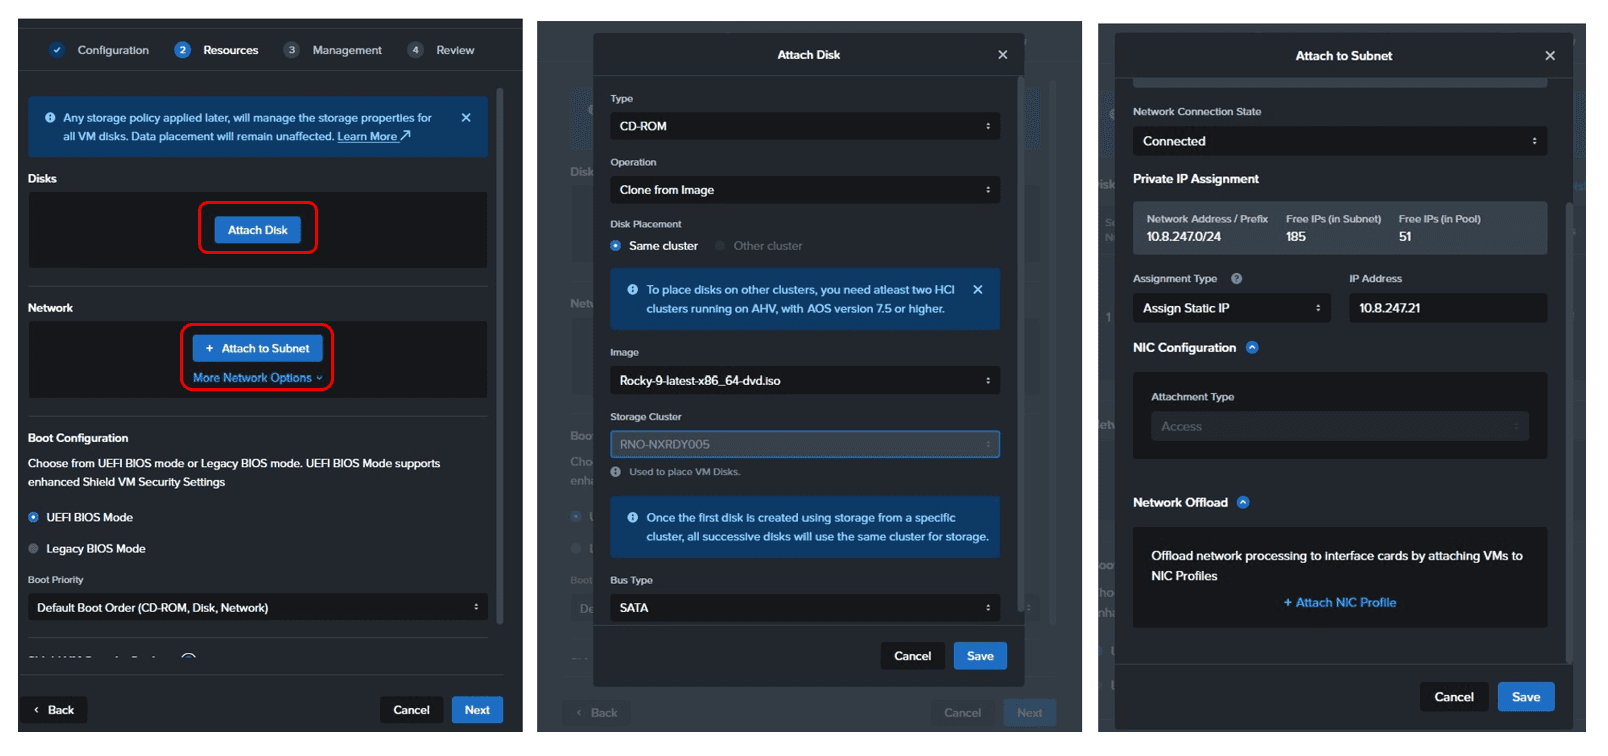
Task: Open the disk Type dropdown showing CD-ROM
Action: point(805,126)
